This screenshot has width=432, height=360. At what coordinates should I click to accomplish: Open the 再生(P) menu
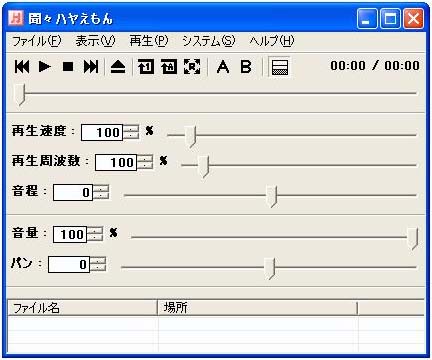click(149, 41)
